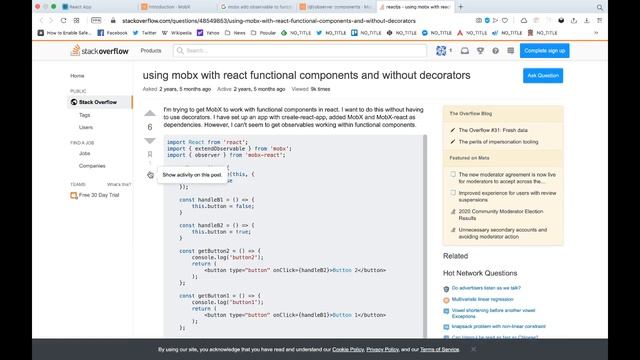Open the help center question-mark icon
Viewport: 640px width, 360px height.
pyautogui.click(x=495, y=51)
